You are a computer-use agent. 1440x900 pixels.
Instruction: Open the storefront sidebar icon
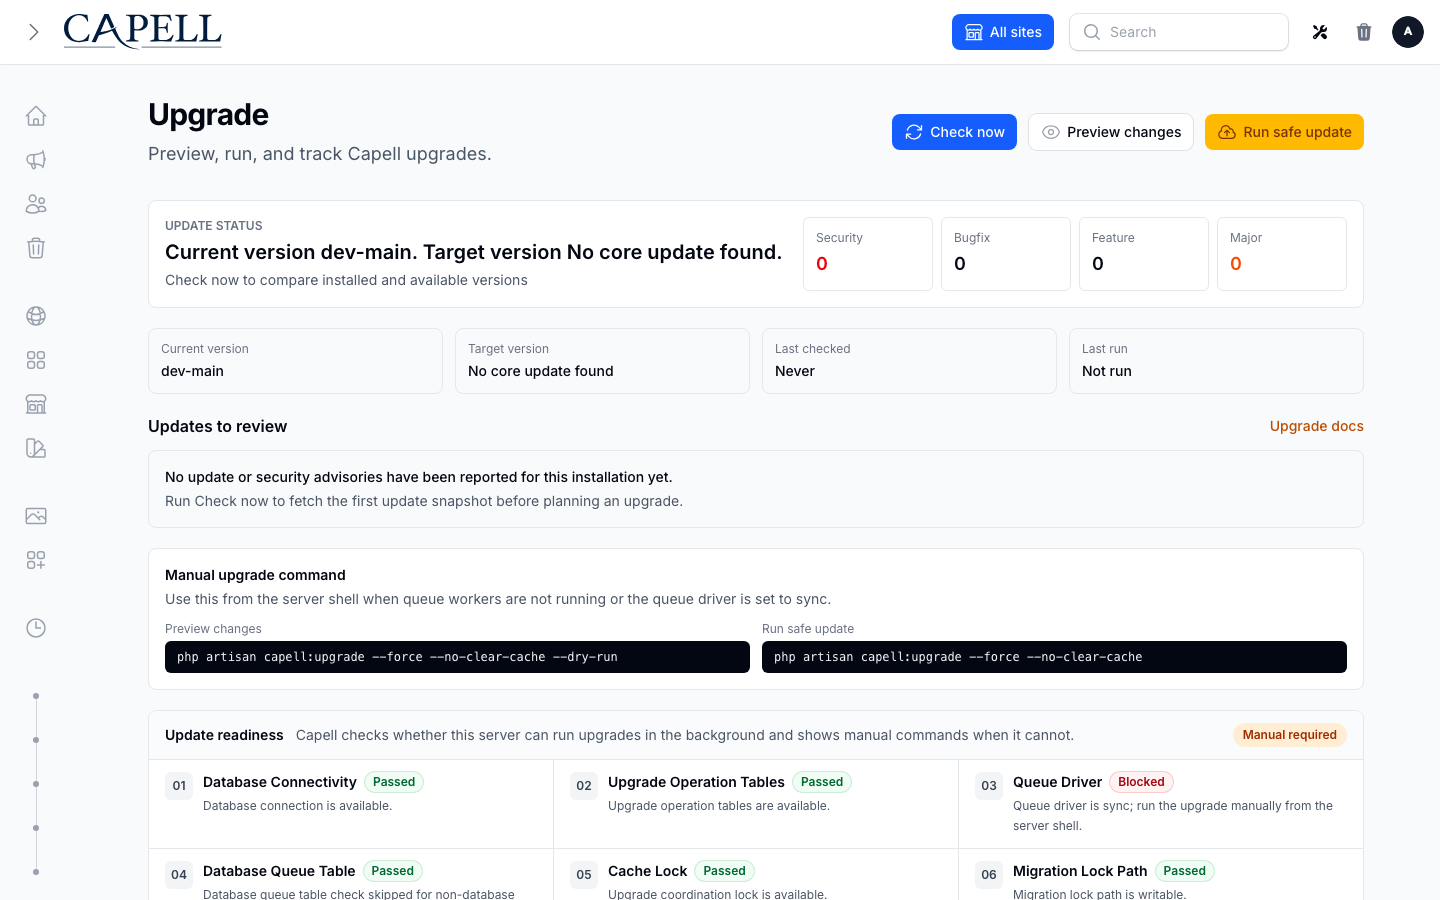click(x=36, y=404)
